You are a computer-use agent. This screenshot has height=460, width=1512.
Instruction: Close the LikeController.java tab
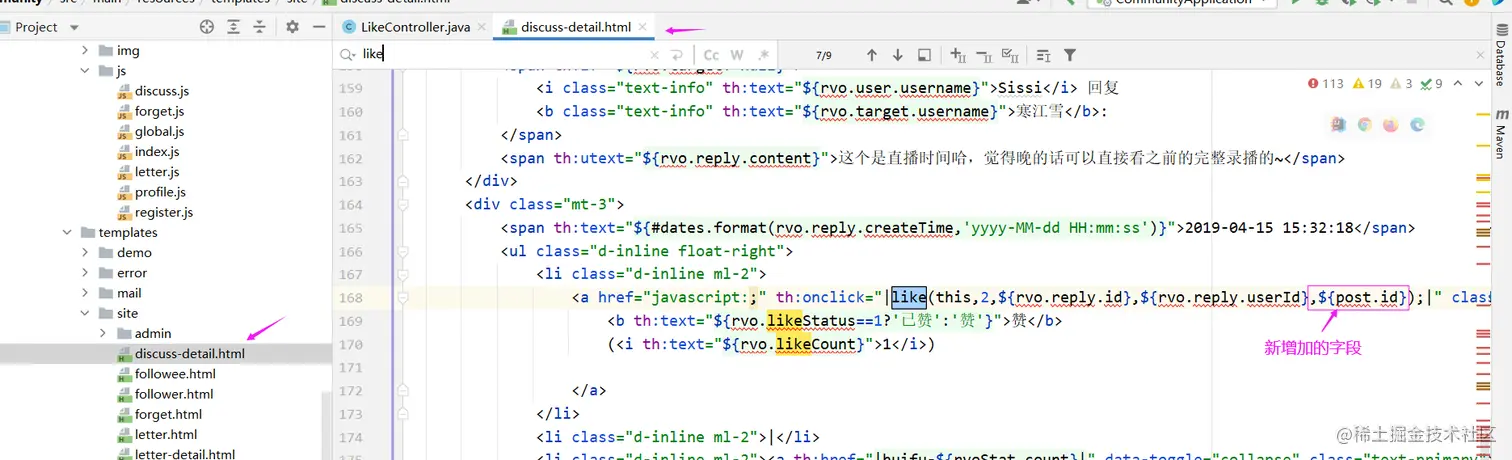tap(483, 27)
